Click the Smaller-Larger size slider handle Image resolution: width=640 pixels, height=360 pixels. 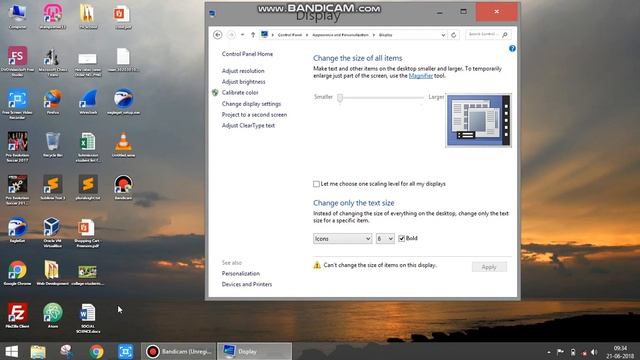[340, 98]
